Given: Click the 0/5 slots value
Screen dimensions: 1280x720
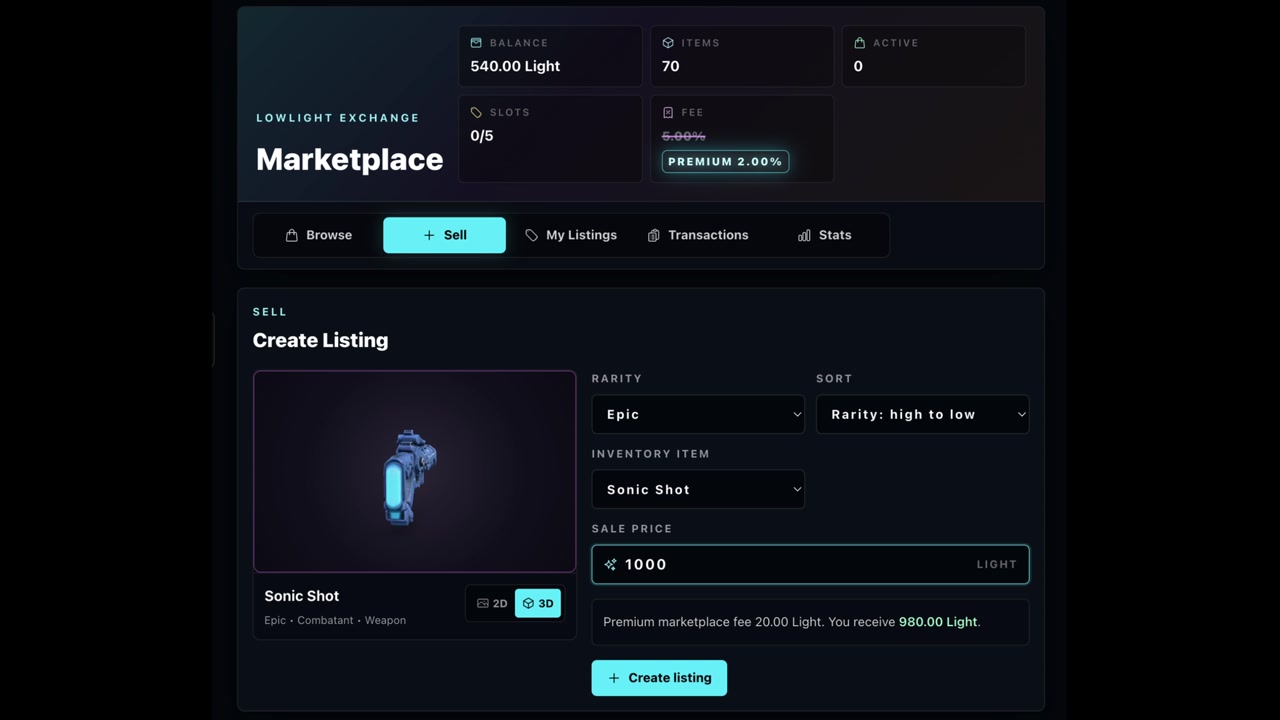Looking at the screenshot, I should (x=482, y=135).
